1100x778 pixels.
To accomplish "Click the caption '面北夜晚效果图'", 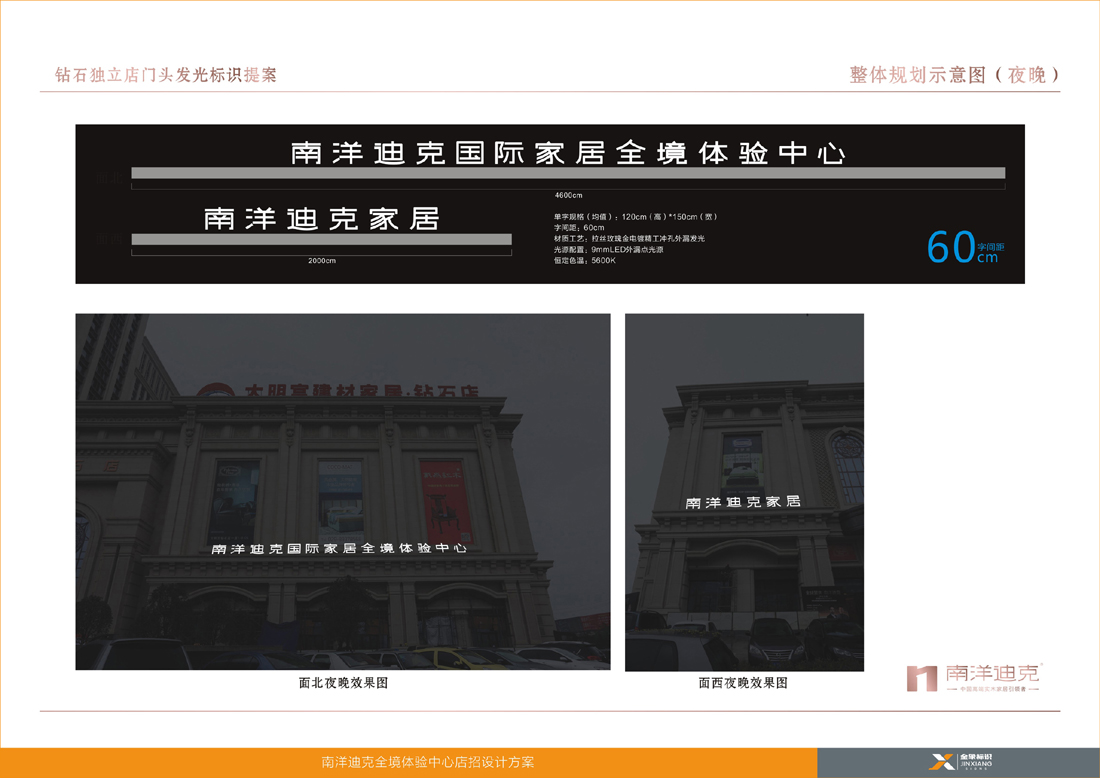I will click(343, 683).
